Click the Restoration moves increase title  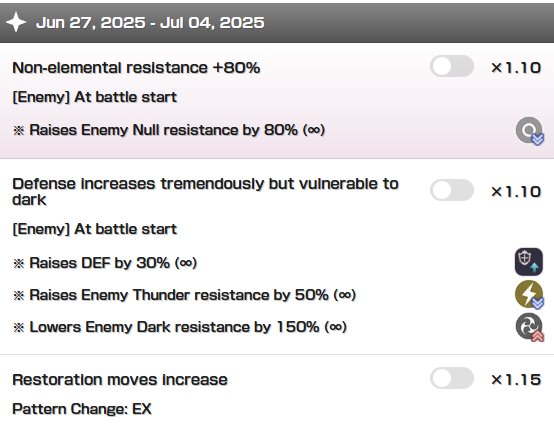coord(120,380)
